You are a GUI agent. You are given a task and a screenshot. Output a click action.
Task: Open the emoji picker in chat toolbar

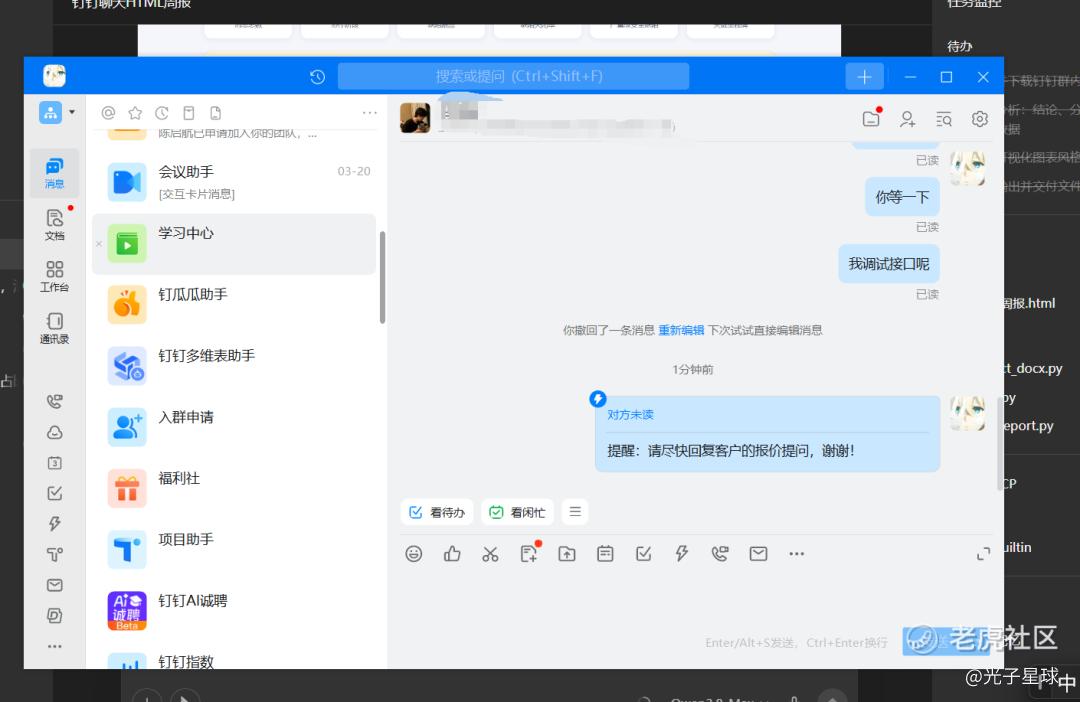point(413,554)
